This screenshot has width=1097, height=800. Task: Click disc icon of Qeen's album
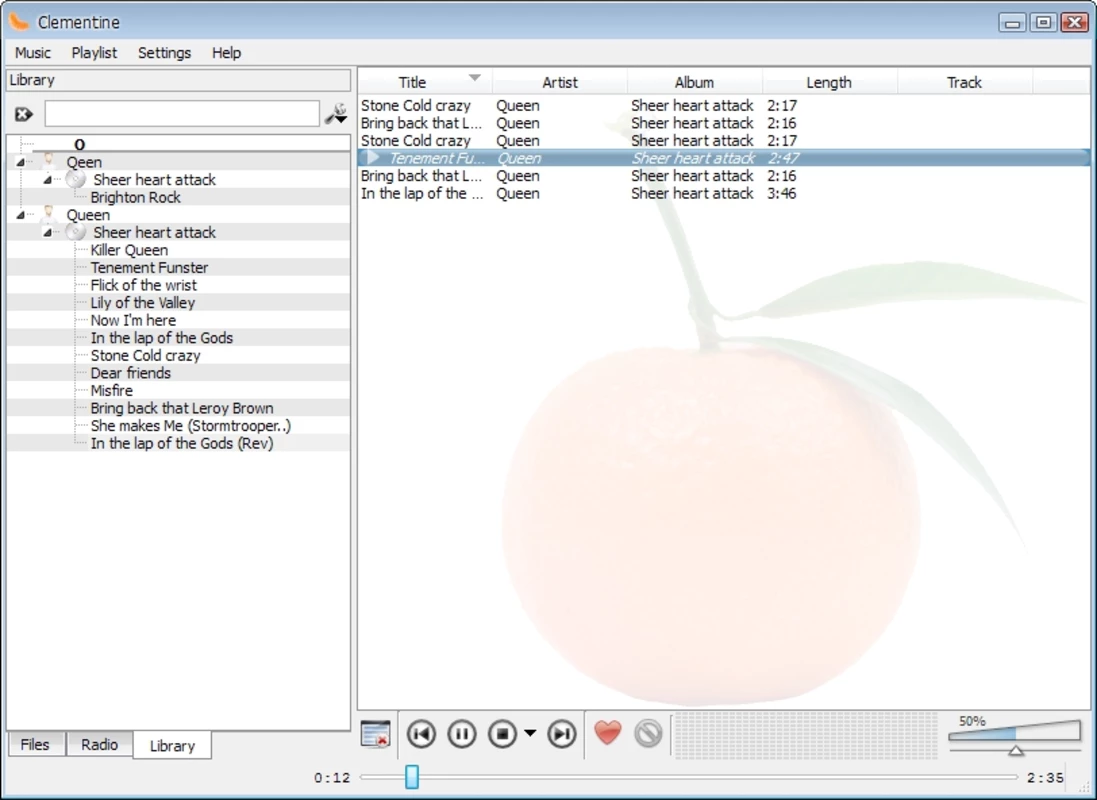coord(76,179)
